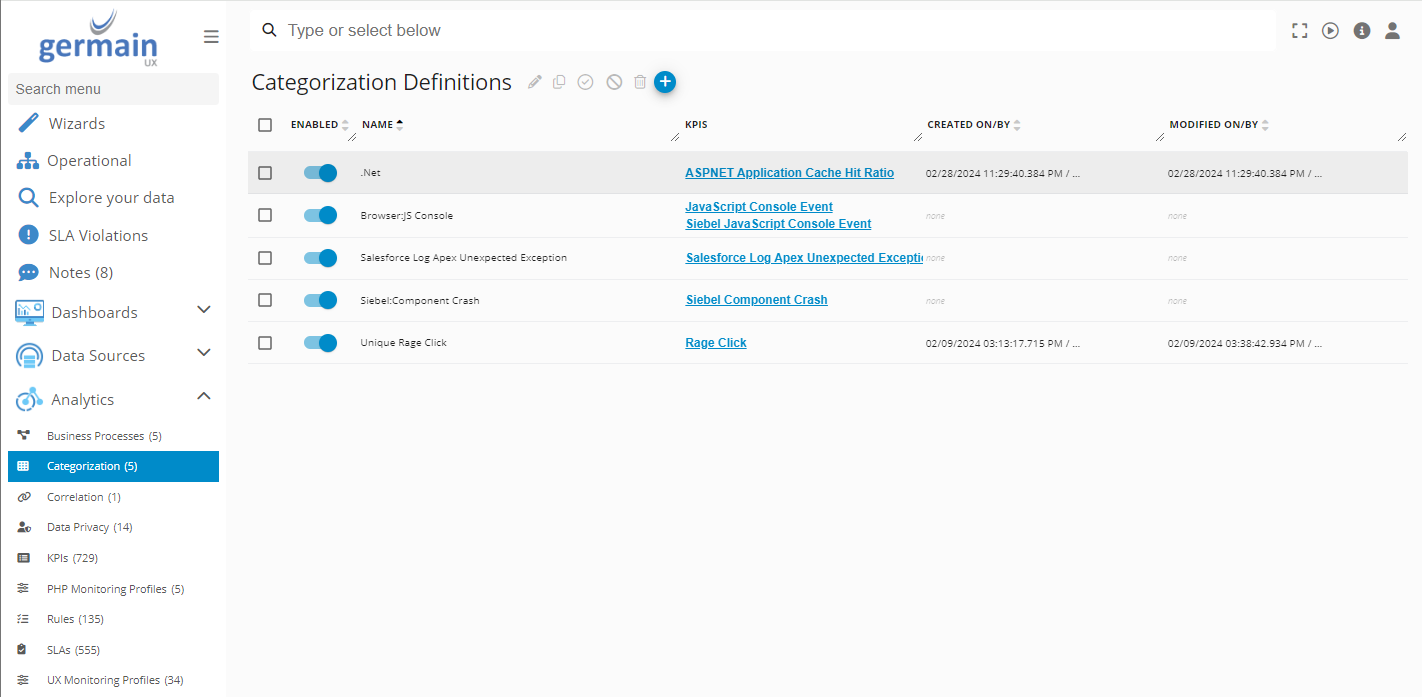Expand the Data Sources menu section
Image resolution: width=1422 pixels, height=697 pixels.
tap(203, 354)
